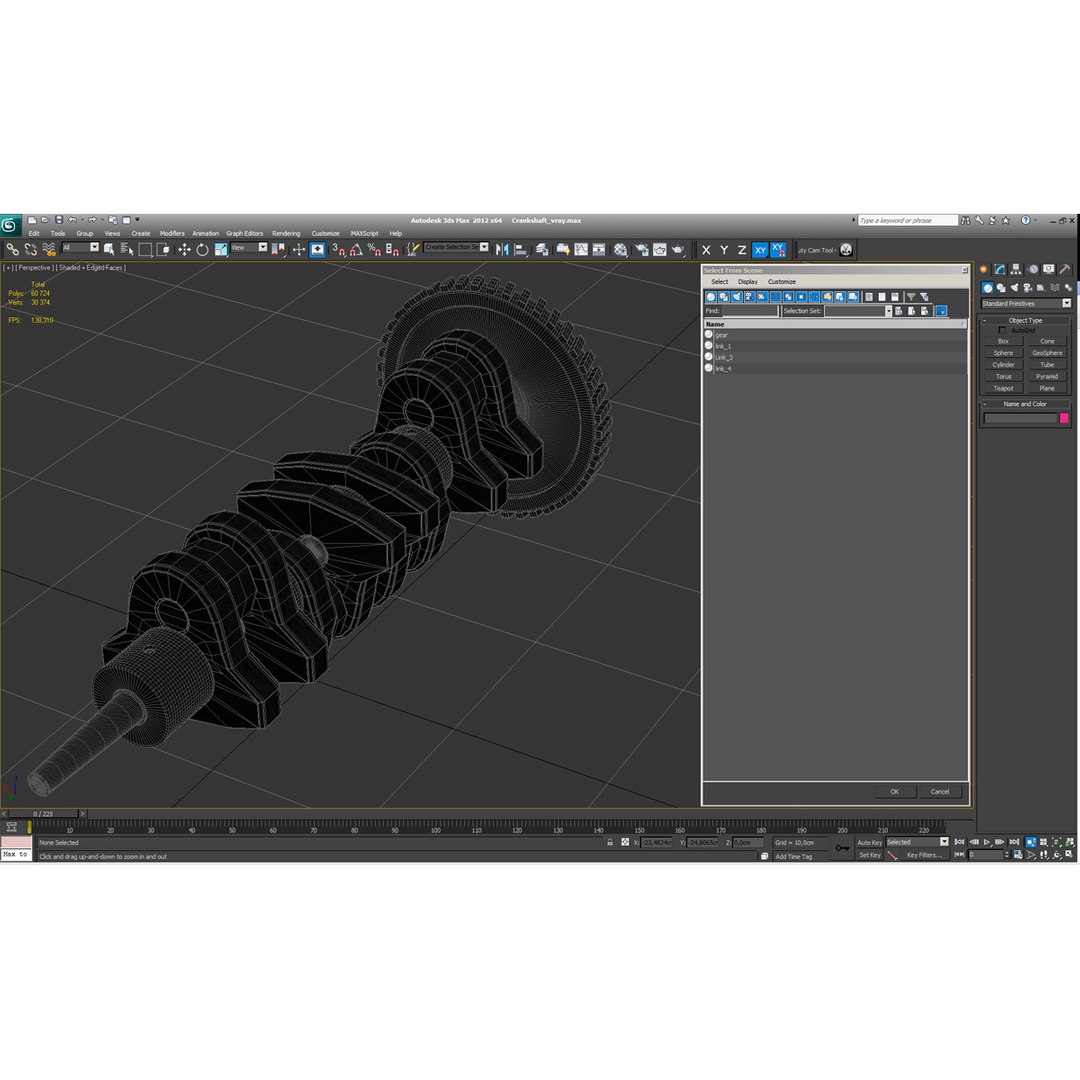The height and width of the screenshot is (1080, 1080).
Task: Restrict transform to X axis
Action: [x=706, y=250]
